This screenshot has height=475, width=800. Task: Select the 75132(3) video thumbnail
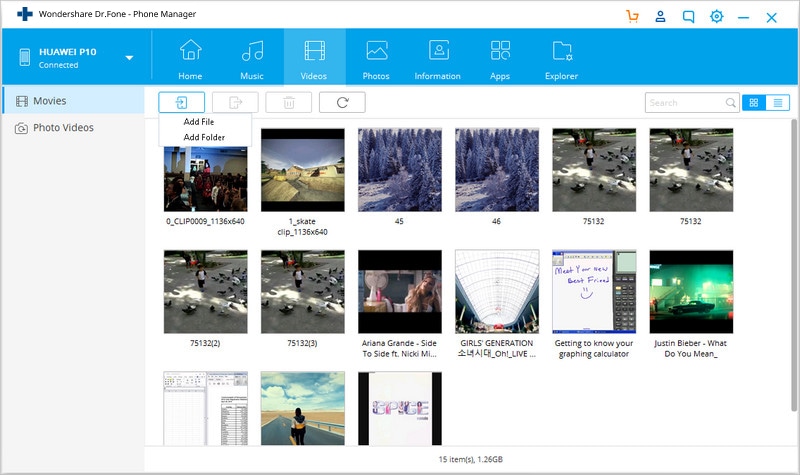pos(303,292)
